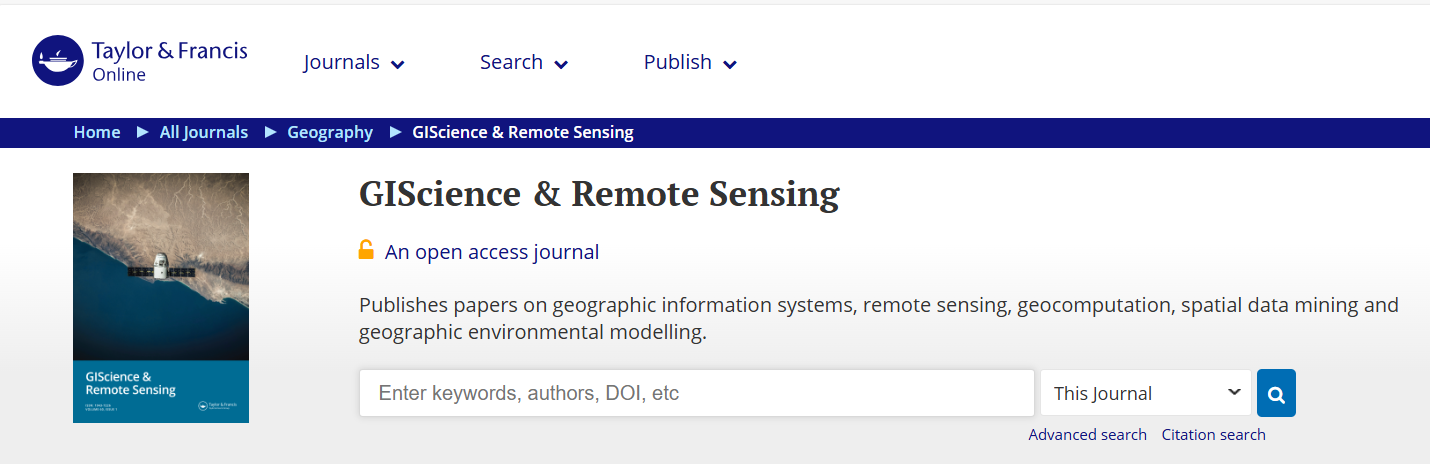Viewport: 1430px width, 464px height.
Task: Click the orange open-access padlock icon
Action: pos(367,250)
